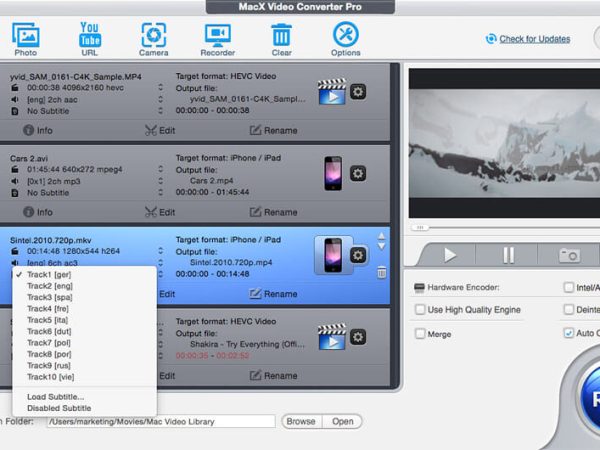Image resolution: width=600 pixels, height=450 pixels.
Task: Open settings gear for Sintel.2010.720p.mkv
Action: [358, 255]
